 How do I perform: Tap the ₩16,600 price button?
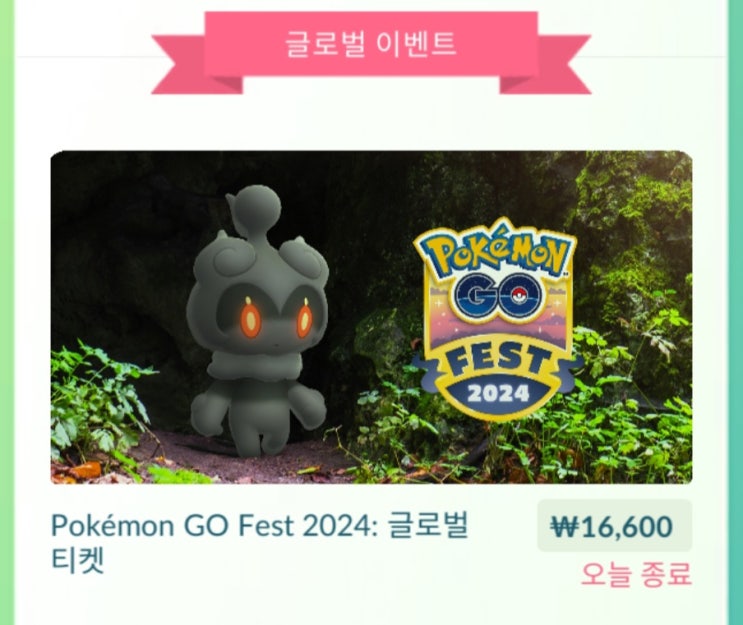click(x=615, y=526)
